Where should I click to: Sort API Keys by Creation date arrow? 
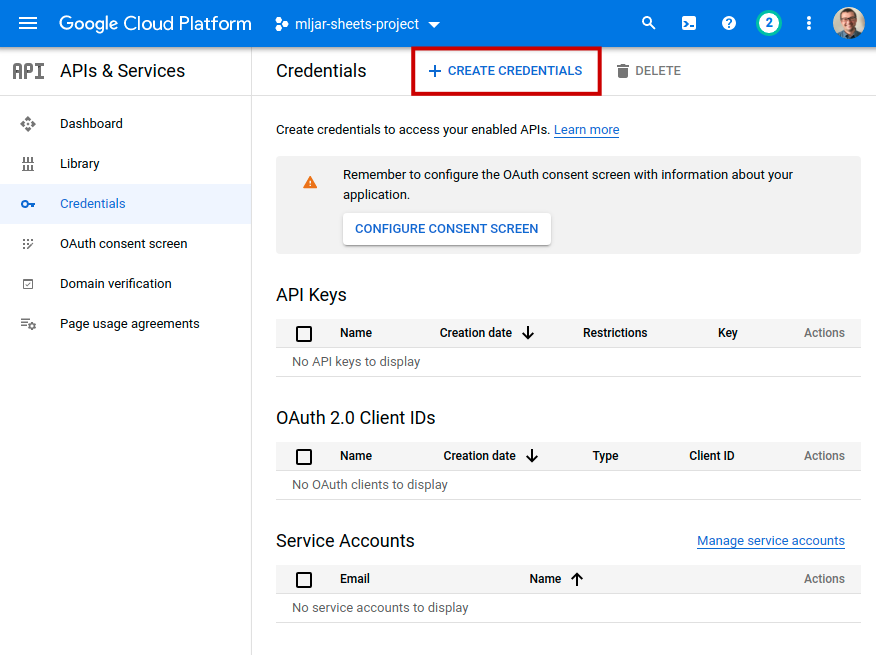pos(528,333)
